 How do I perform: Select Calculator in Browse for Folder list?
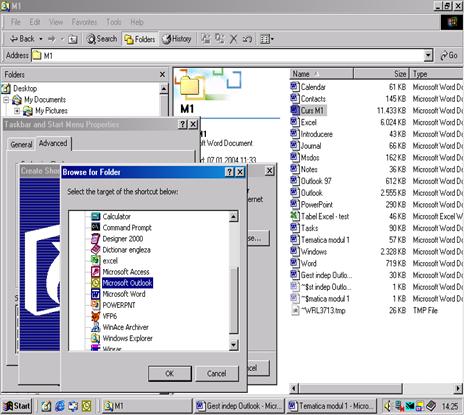point(116,216)
